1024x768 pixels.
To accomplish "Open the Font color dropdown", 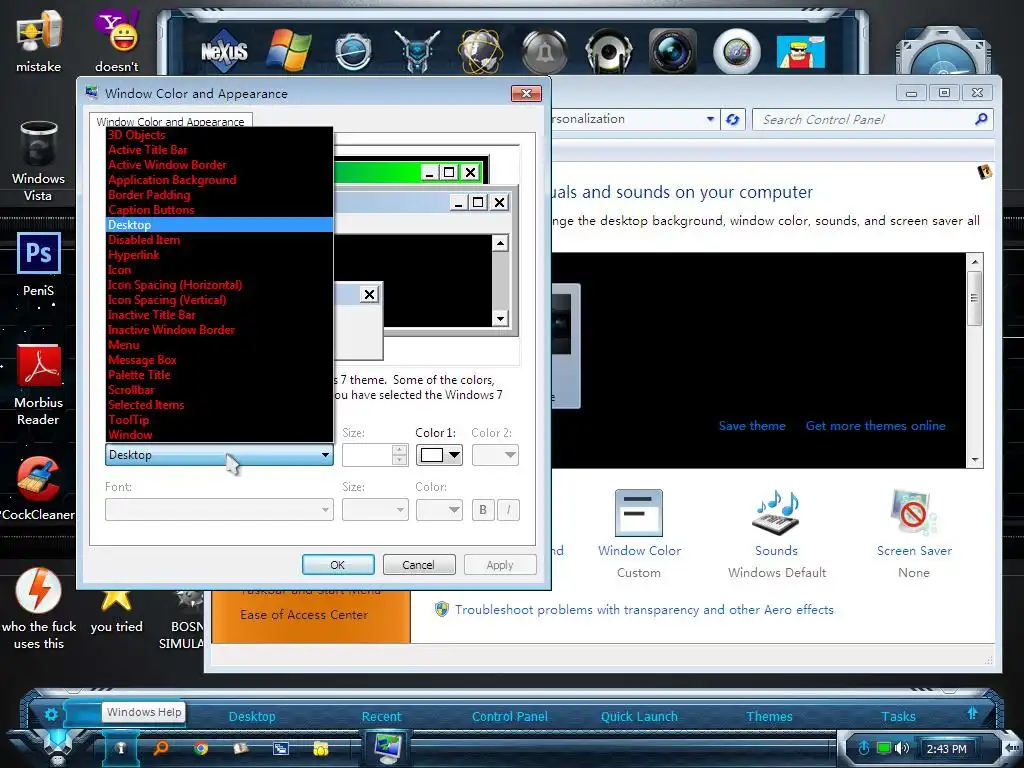I will [x=440, y=509].
